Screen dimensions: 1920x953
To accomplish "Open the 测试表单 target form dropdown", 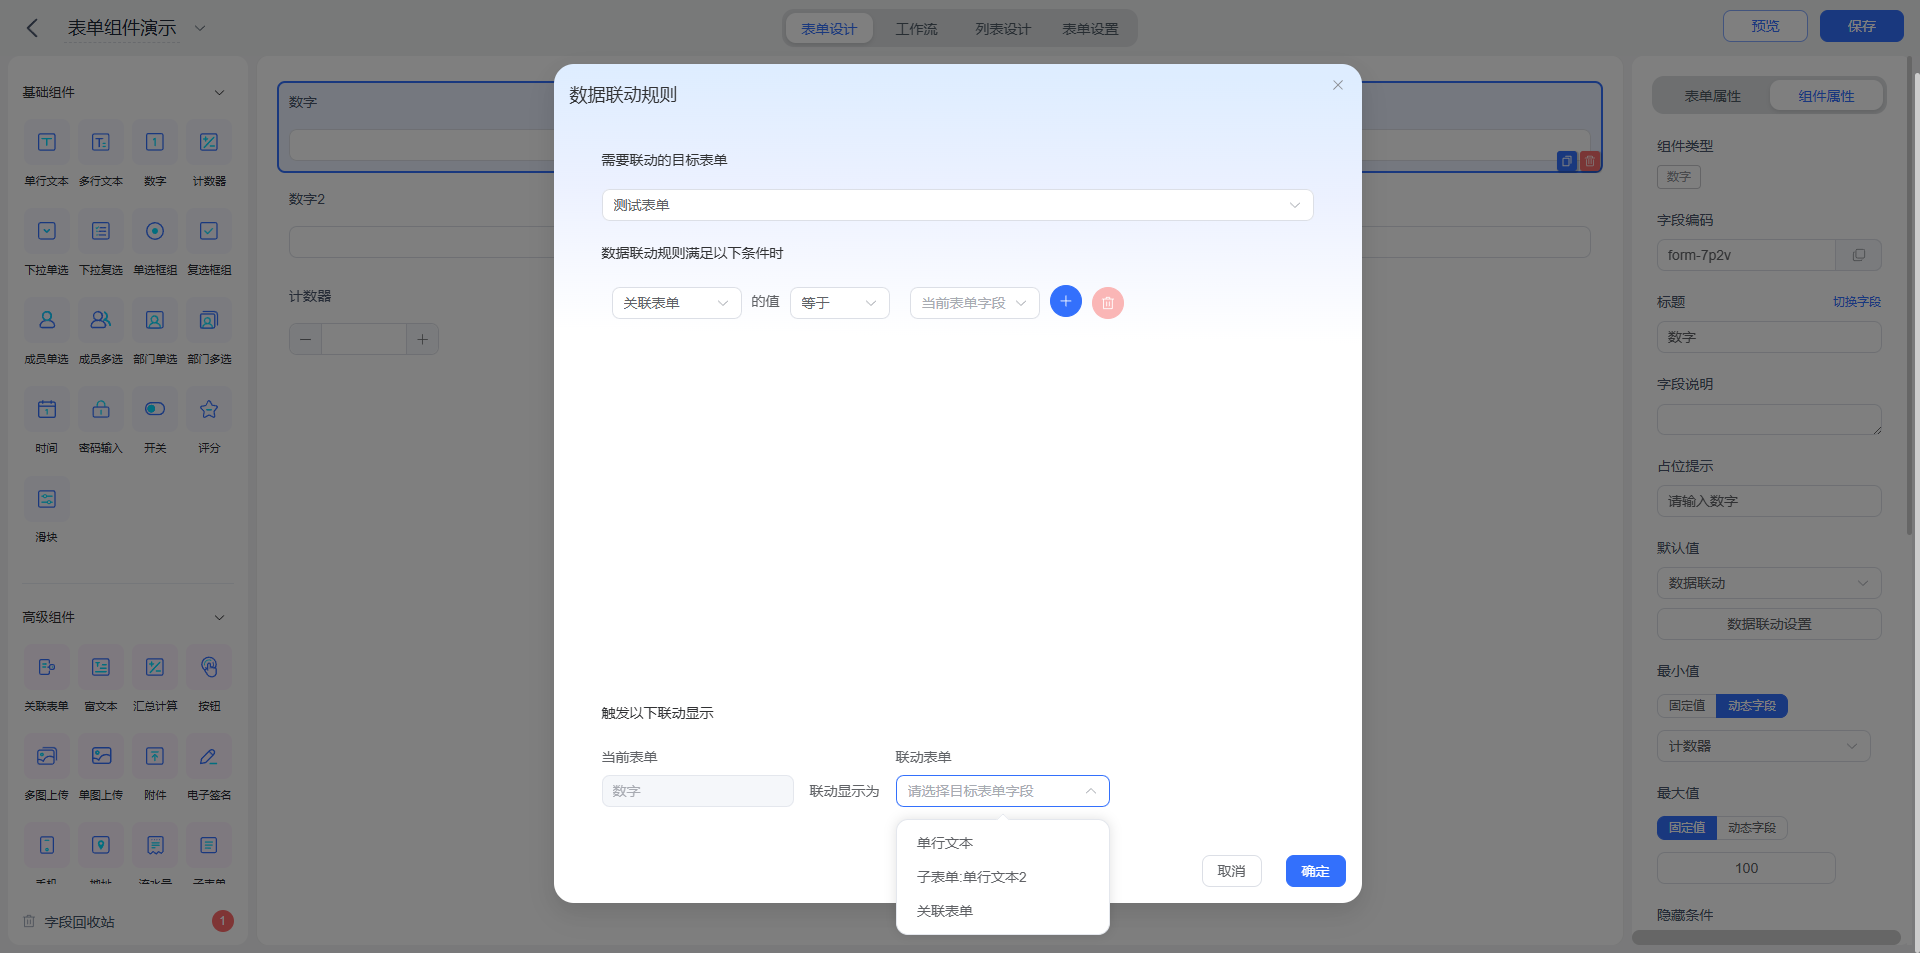I will [957, 205].
